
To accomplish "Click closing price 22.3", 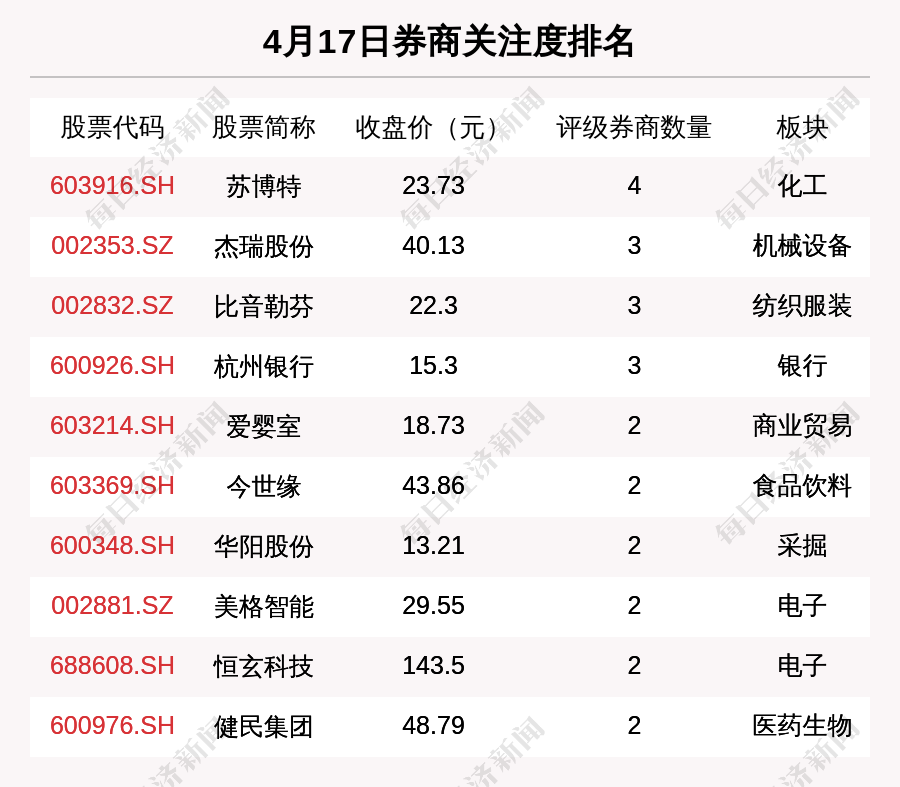I will pyautogui.click(x=433, y=305).
